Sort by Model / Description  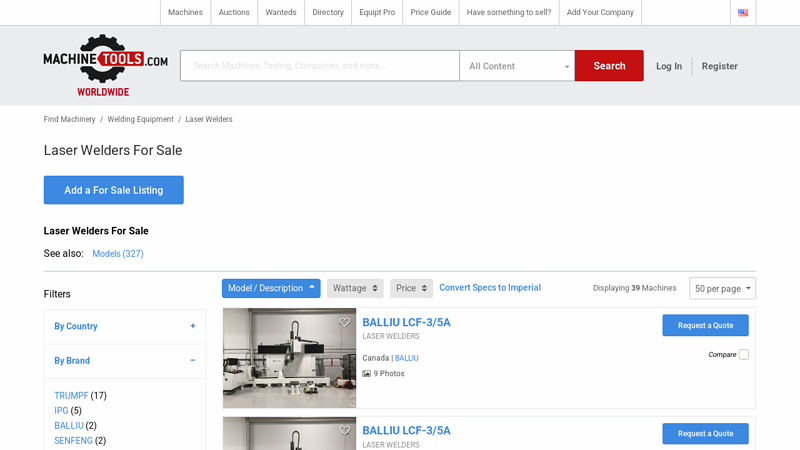[271, 288]
